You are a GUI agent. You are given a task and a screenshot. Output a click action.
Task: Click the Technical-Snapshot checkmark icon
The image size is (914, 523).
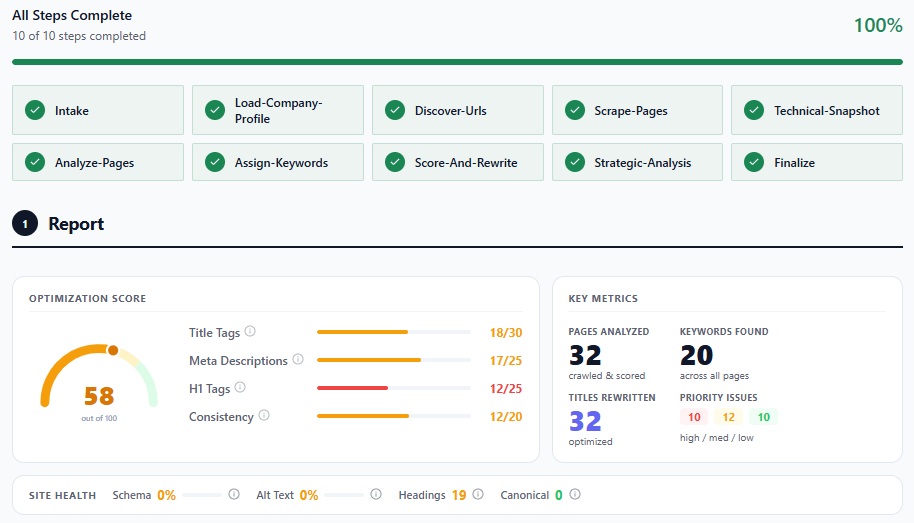click(x=754, y=110)
